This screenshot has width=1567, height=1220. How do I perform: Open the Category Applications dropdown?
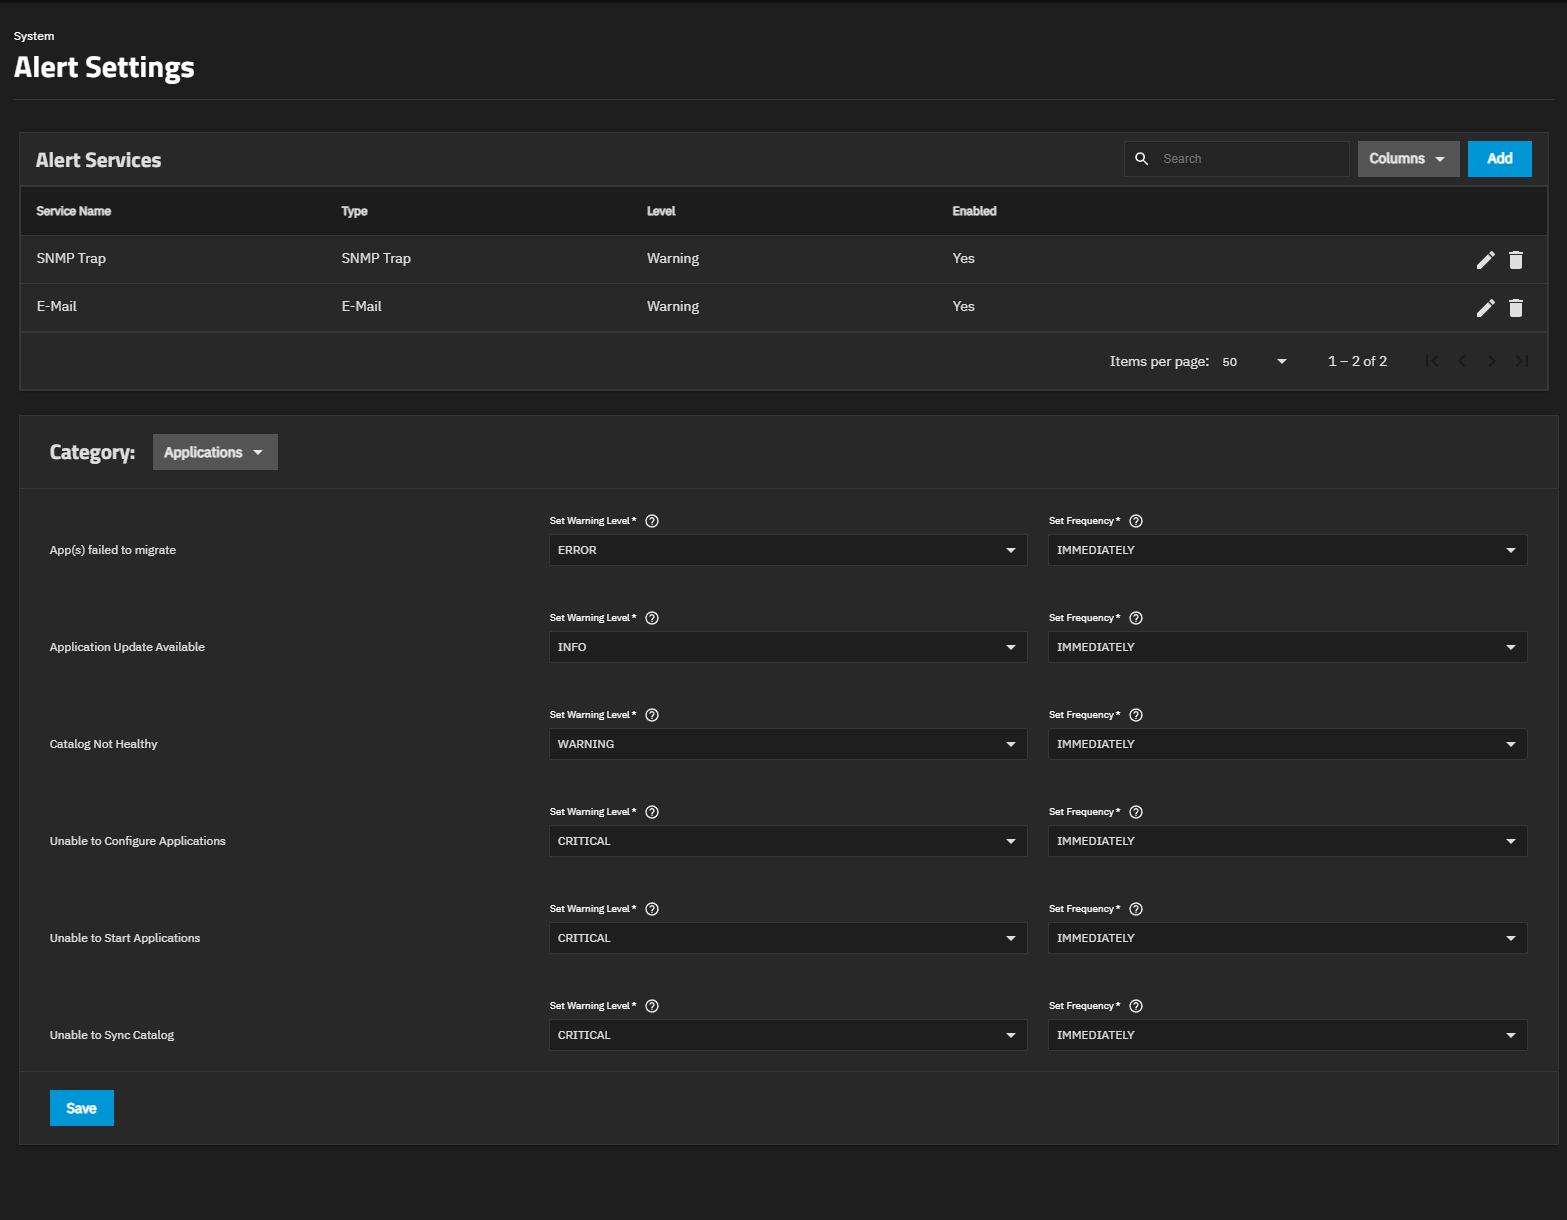point(215,452)
